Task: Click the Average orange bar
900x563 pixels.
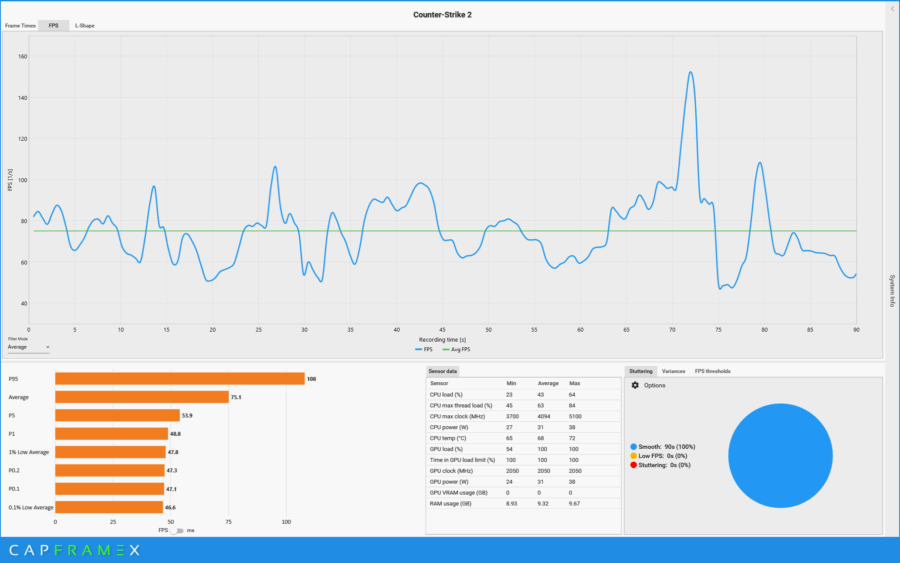Action: click(142, 397)
